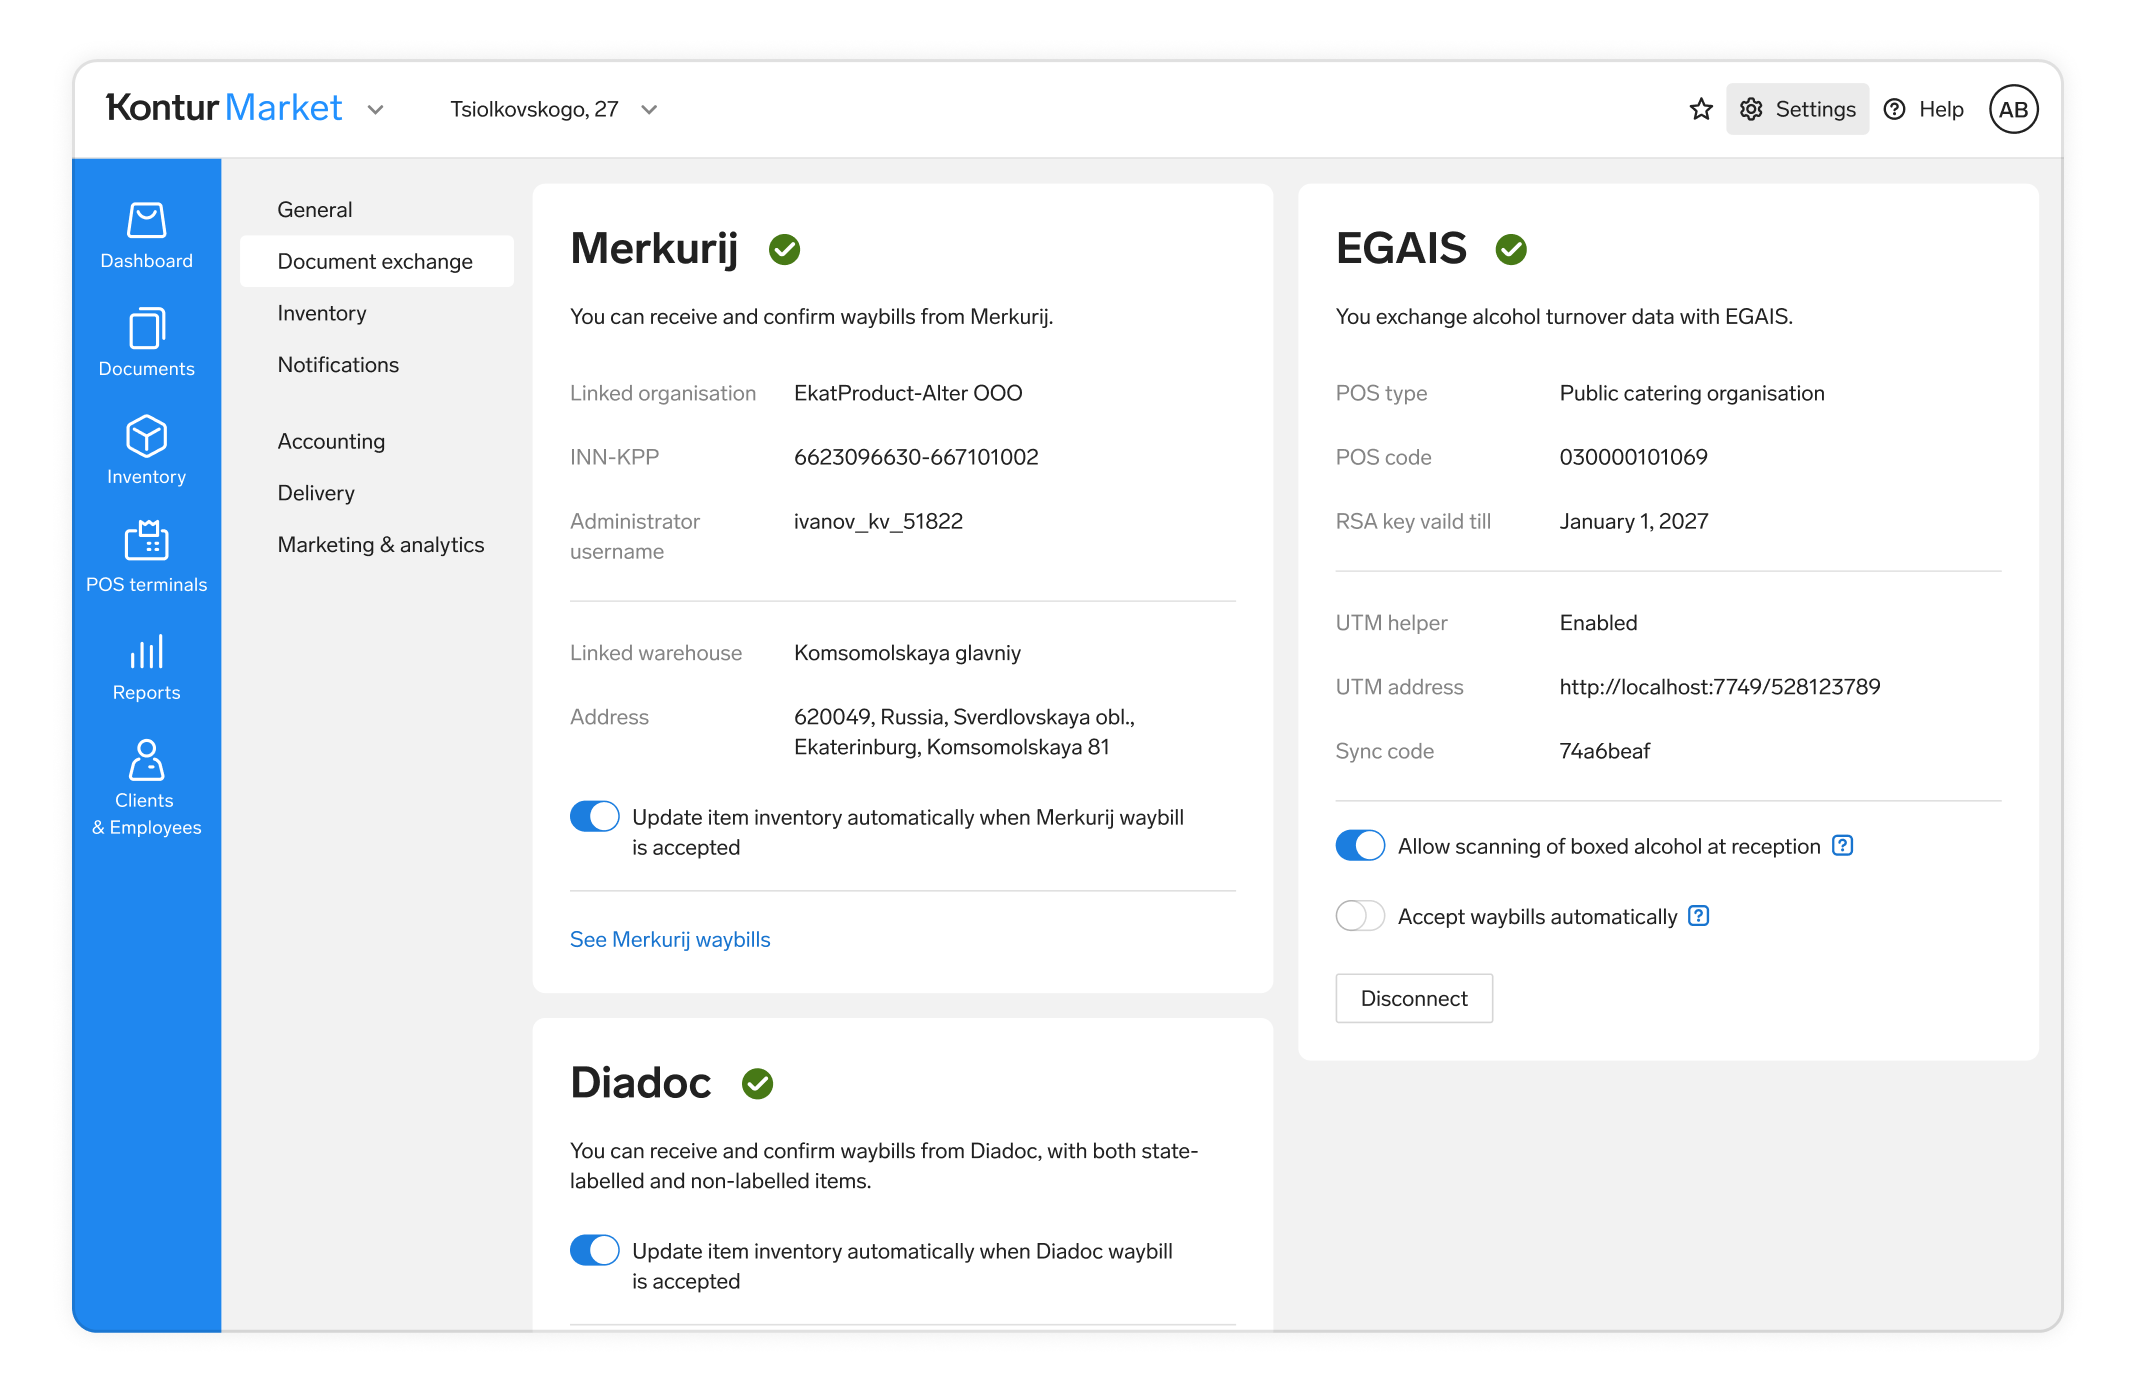Open Help using the question mark icon
Viewport: 2136px width, 1392px height.
point(1894,109)
